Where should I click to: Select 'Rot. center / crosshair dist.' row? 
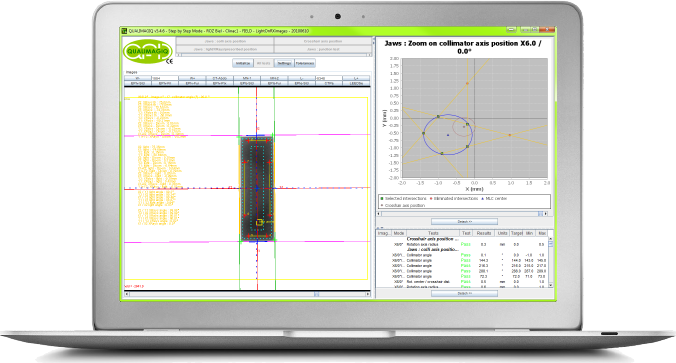click(462, 282)
